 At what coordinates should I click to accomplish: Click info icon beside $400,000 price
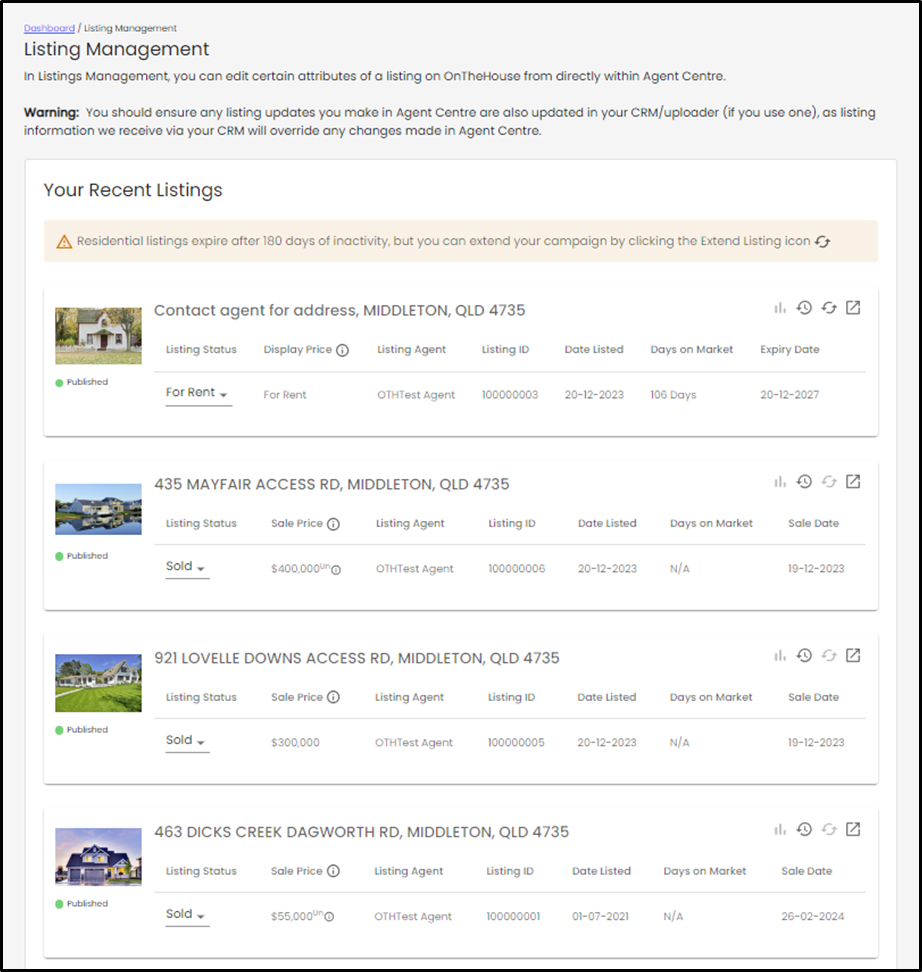tap(336, 570)
